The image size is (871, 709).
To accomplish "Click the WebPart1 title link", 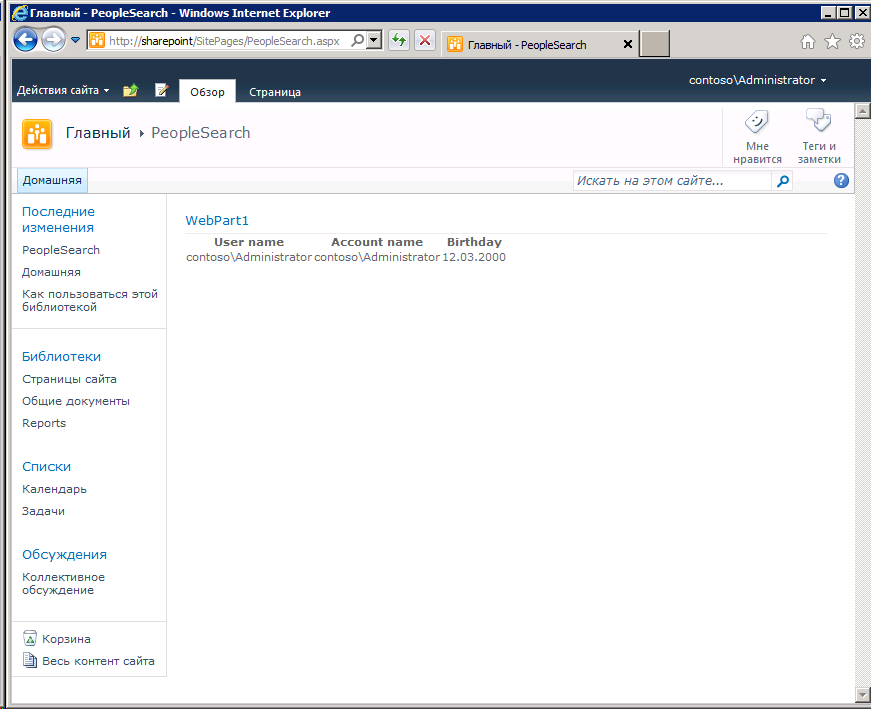I will [217, 221].
